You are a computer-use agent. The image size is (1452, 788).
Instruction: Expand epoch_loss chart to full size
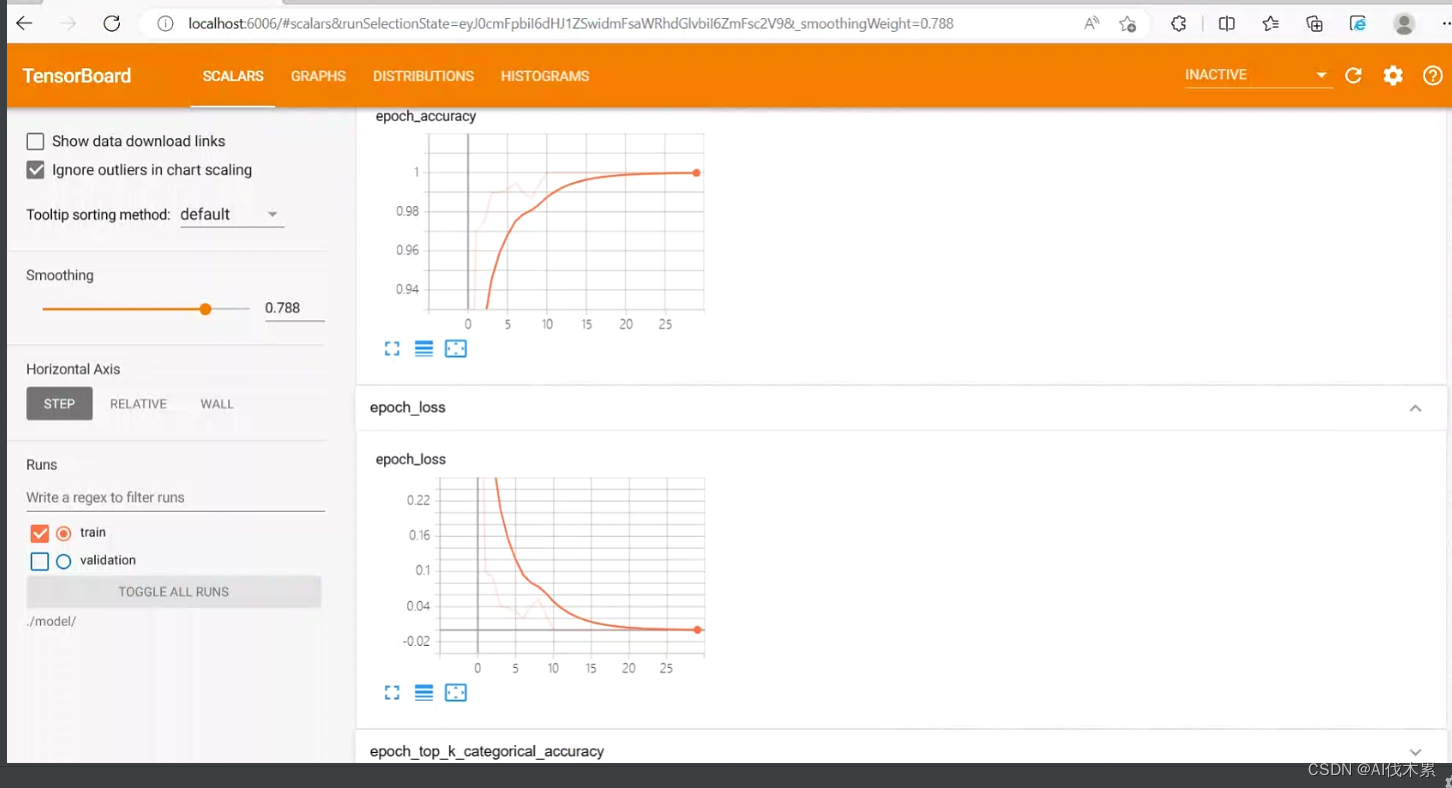(x=392, y=692)
